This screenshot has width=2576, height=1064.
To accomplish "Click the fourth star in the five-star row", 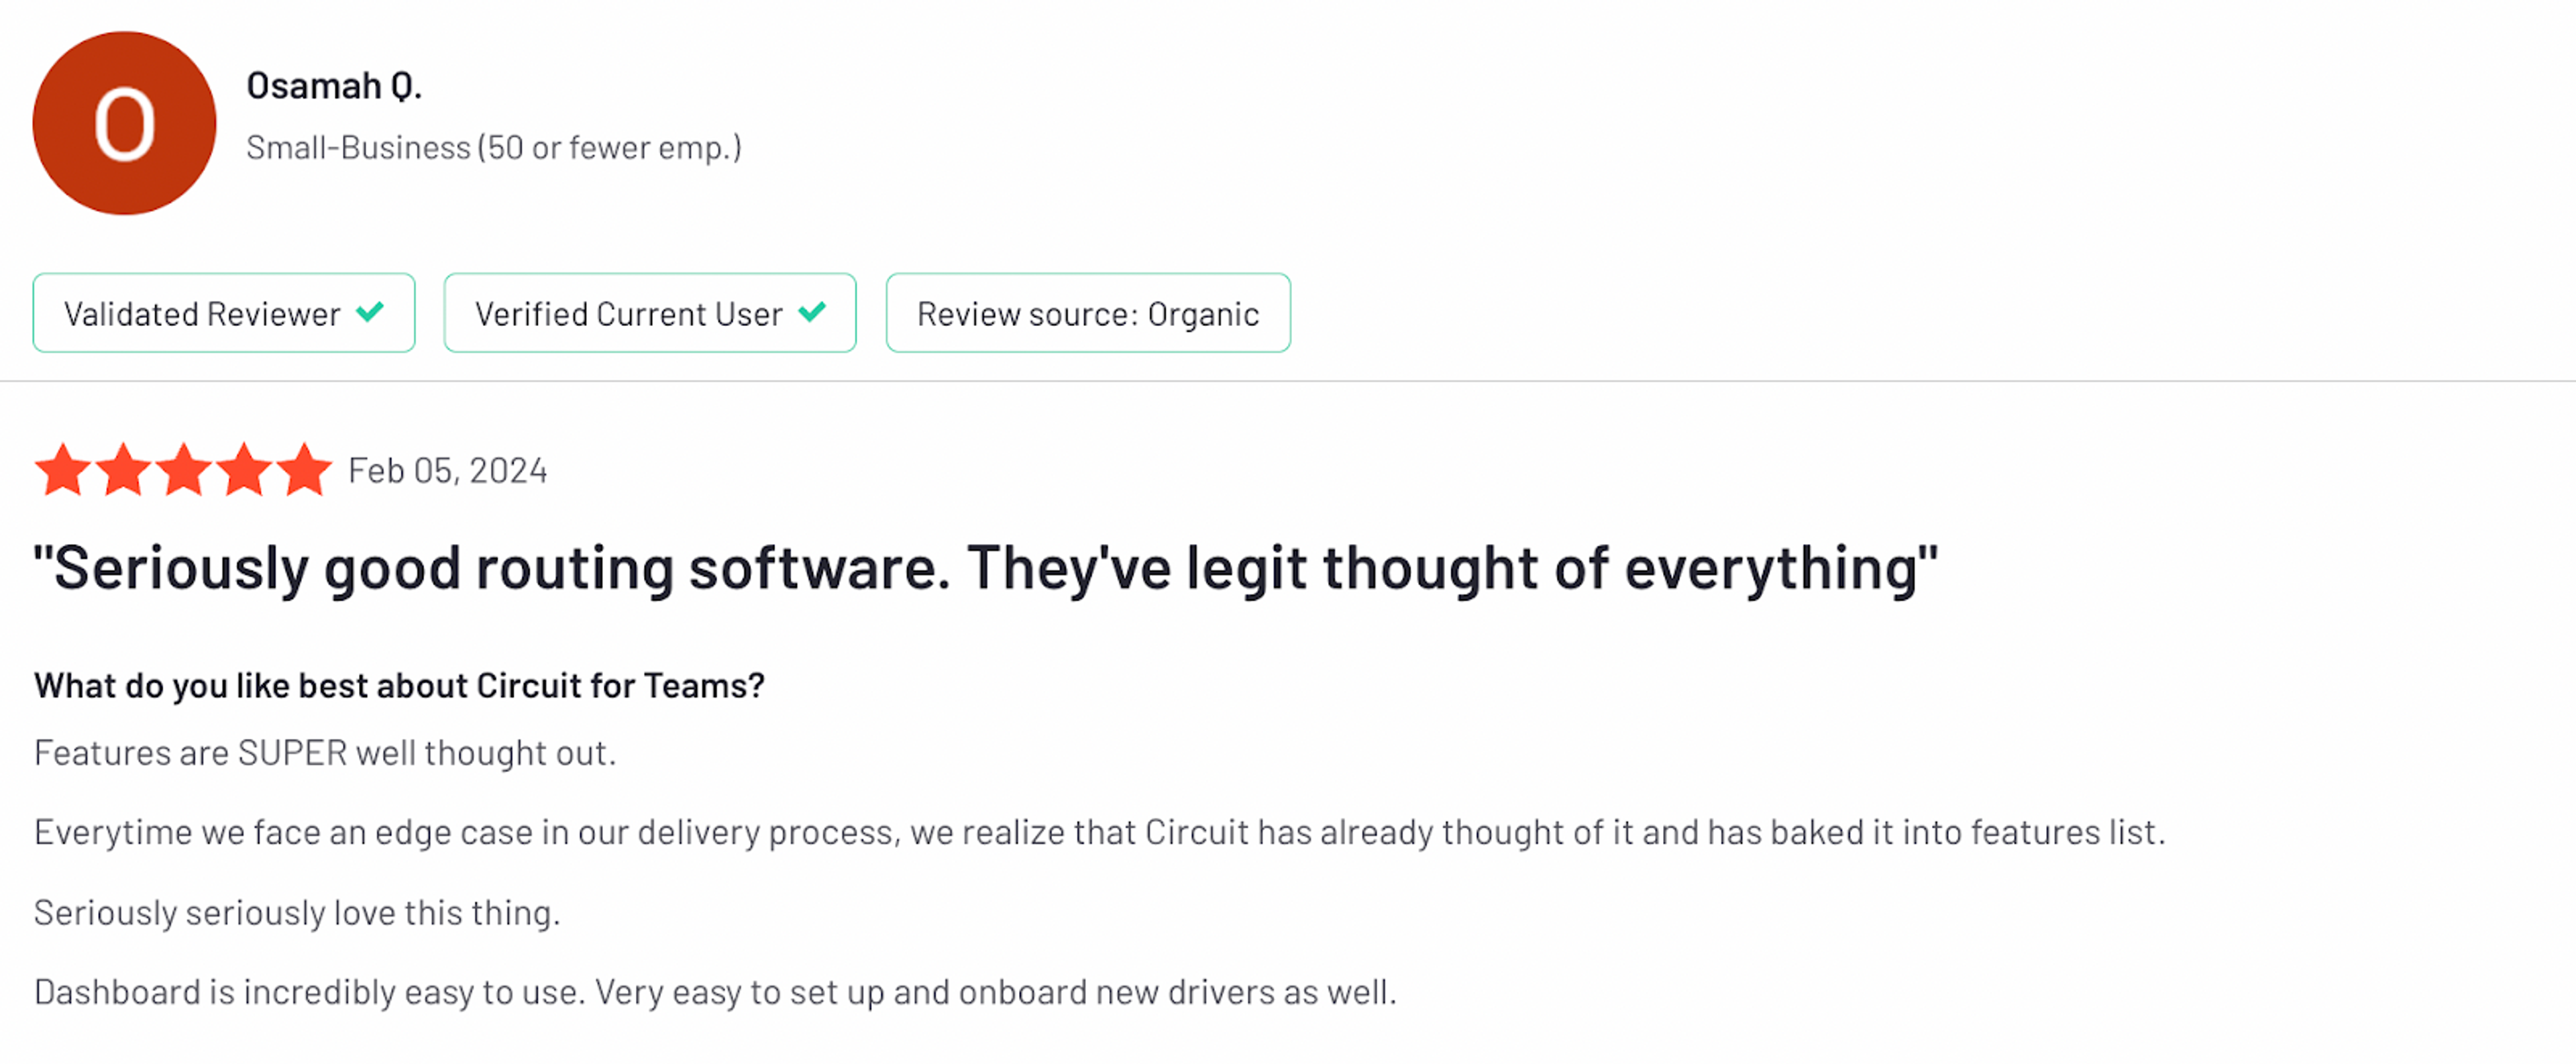I will [243, 468].
